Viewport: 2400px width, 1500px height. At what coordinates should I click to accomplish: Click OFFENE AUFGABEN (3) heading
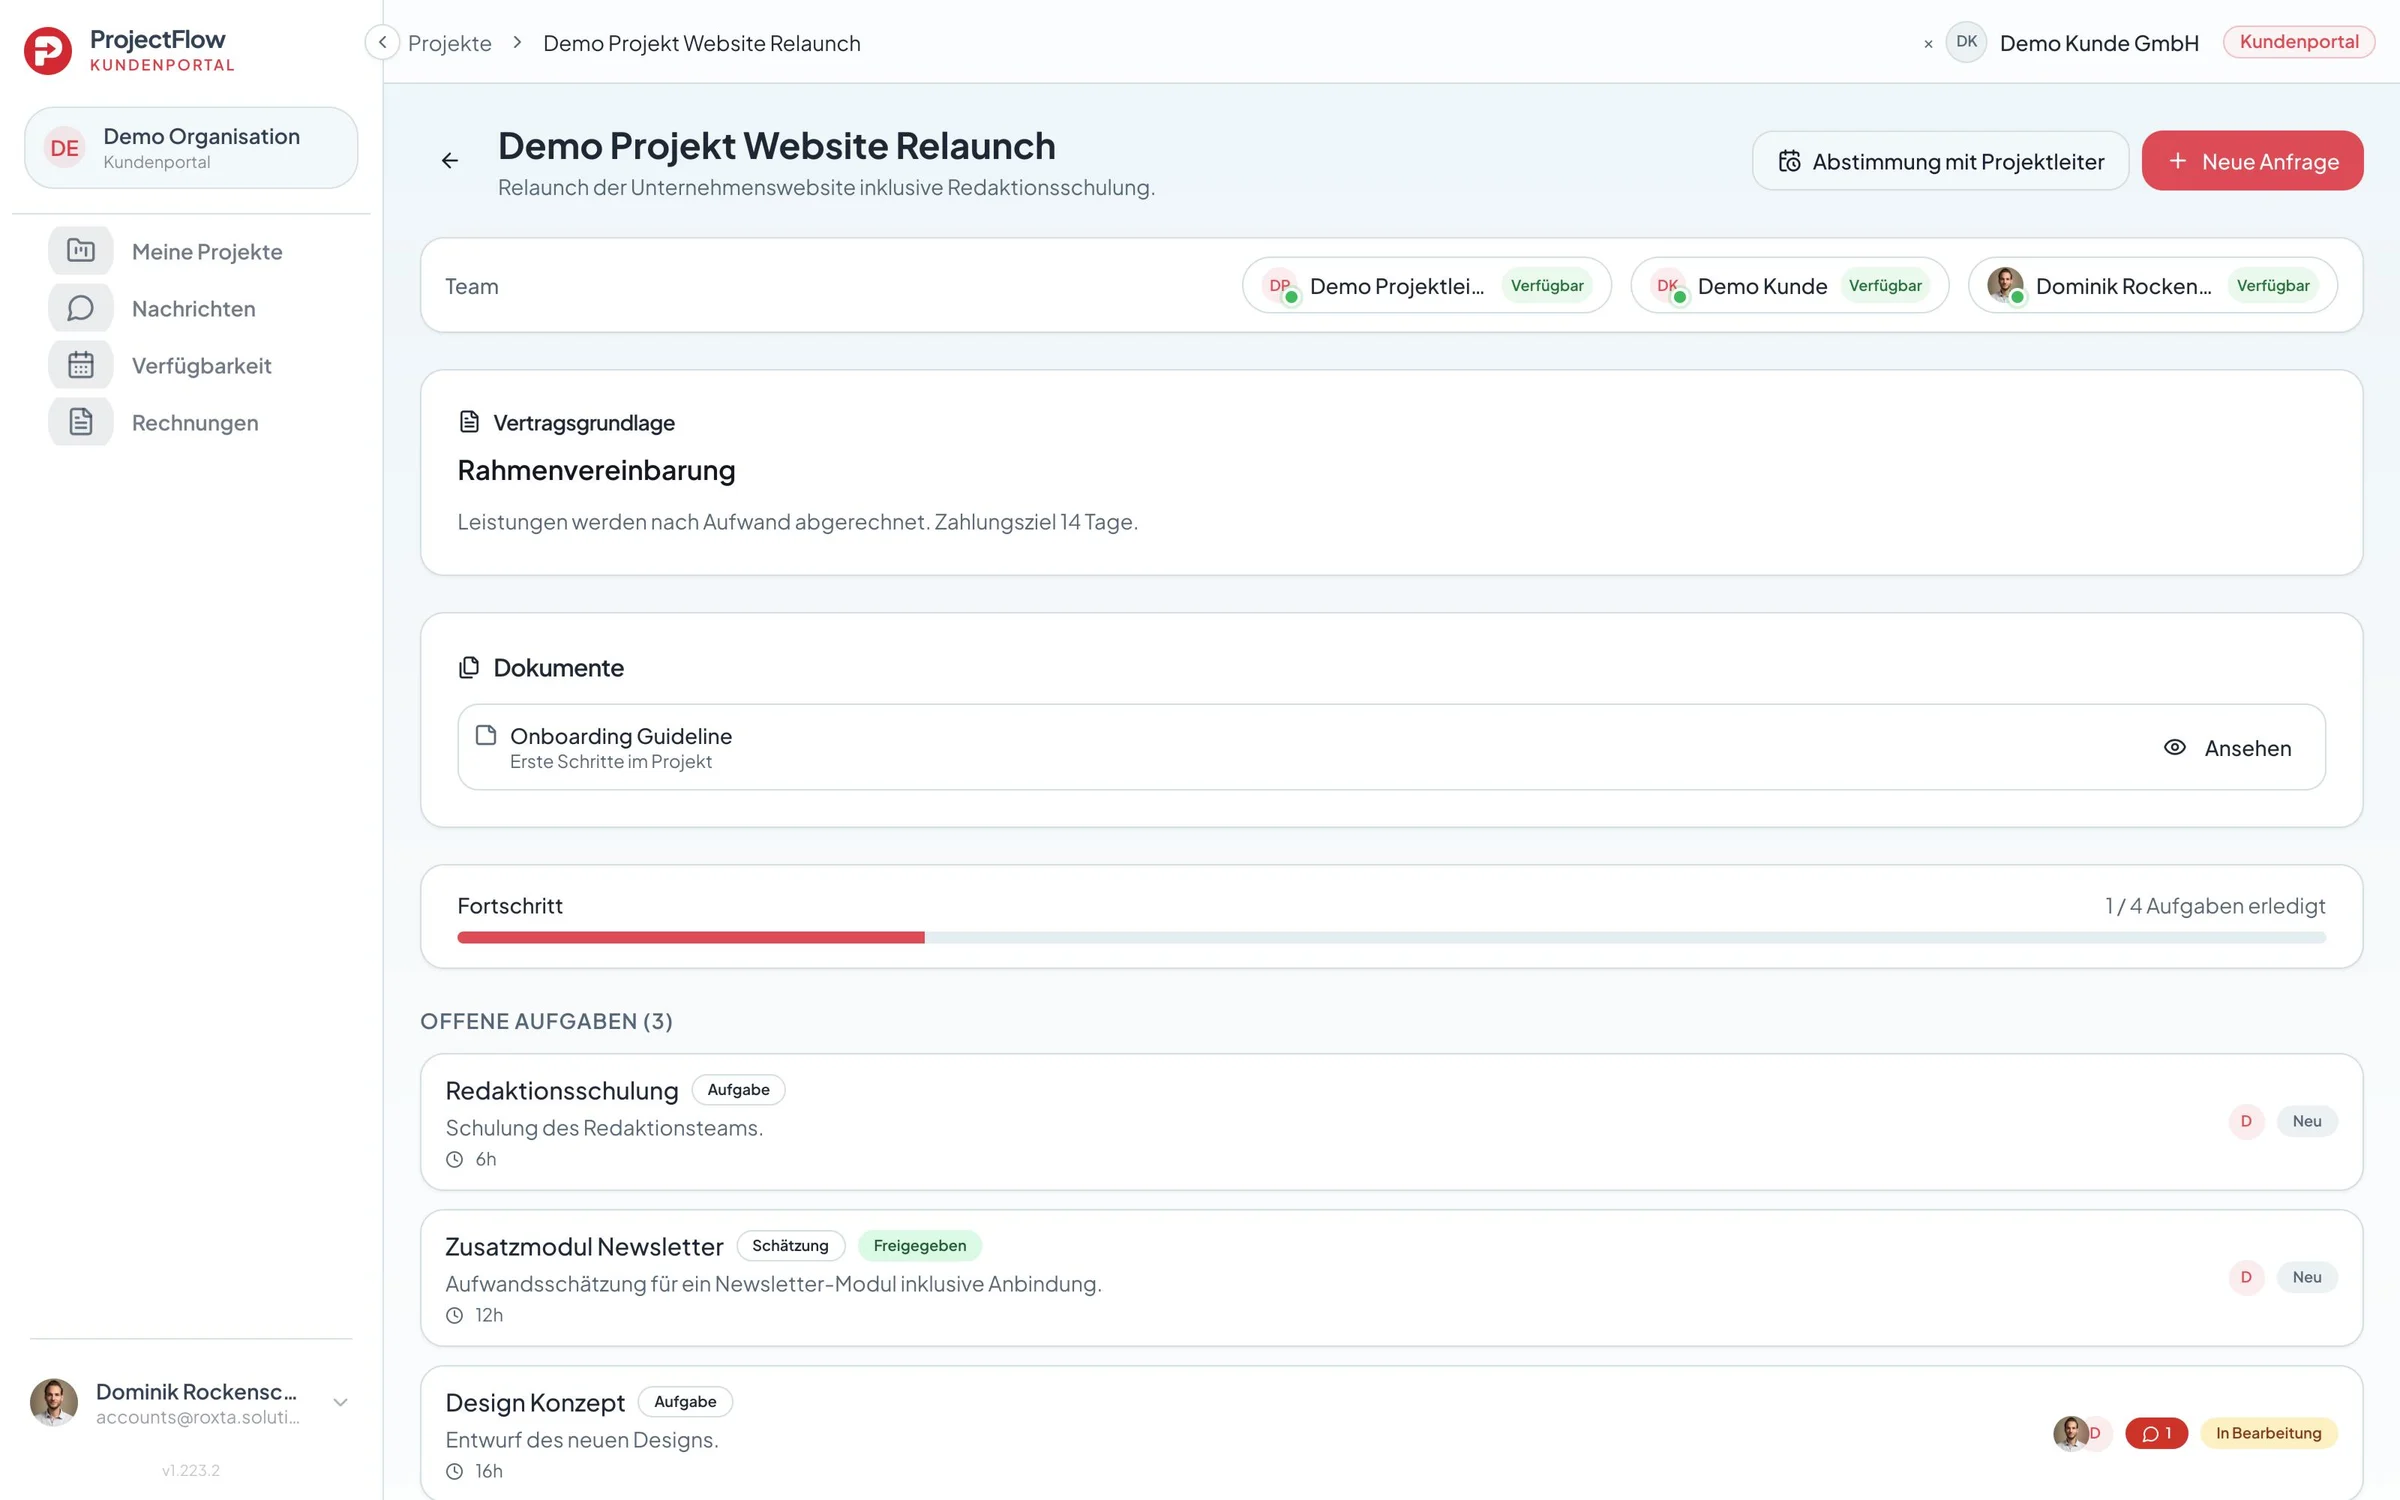pos(546,1021)
